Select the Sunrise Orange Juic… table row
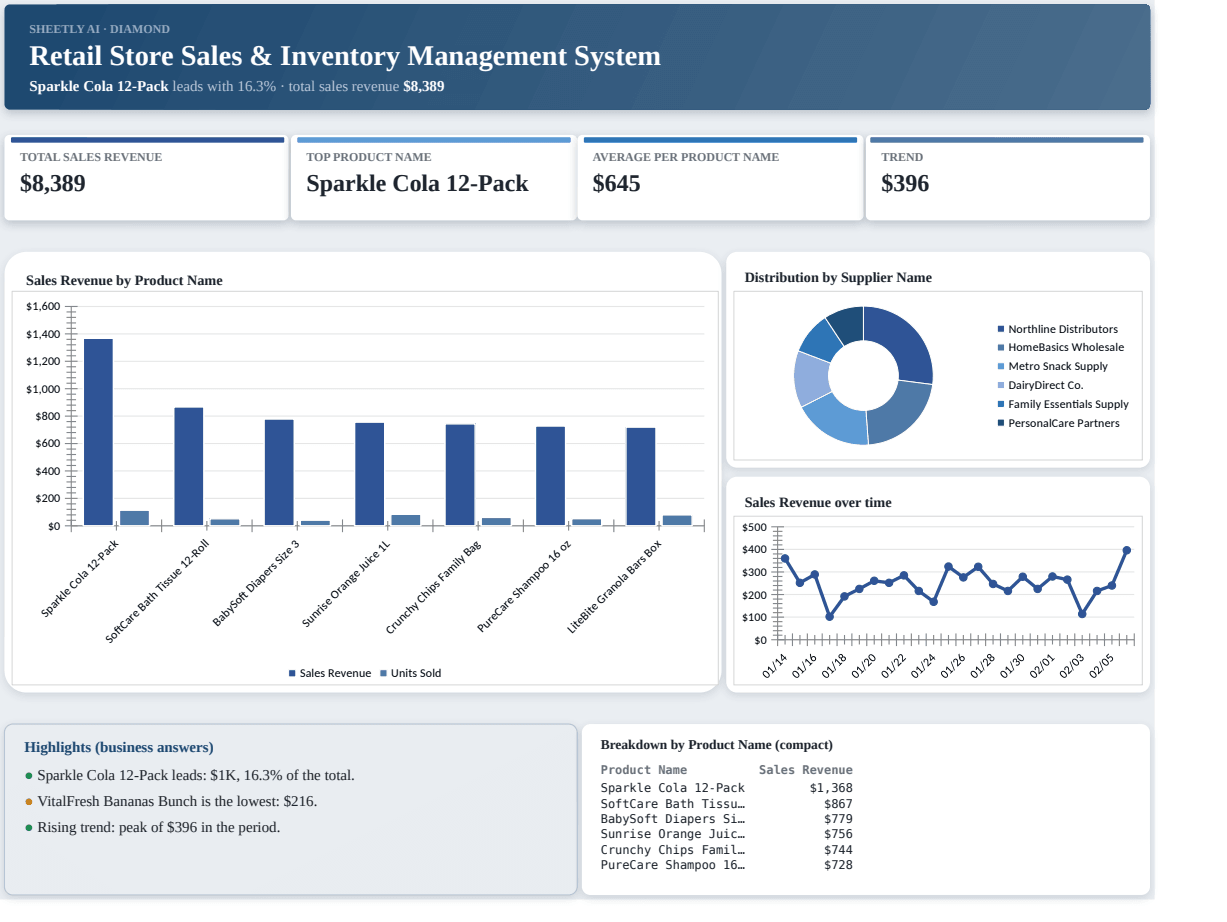The height and width of the screenshot is (922, 1227). pyautogui.click(x=727, y=834)
